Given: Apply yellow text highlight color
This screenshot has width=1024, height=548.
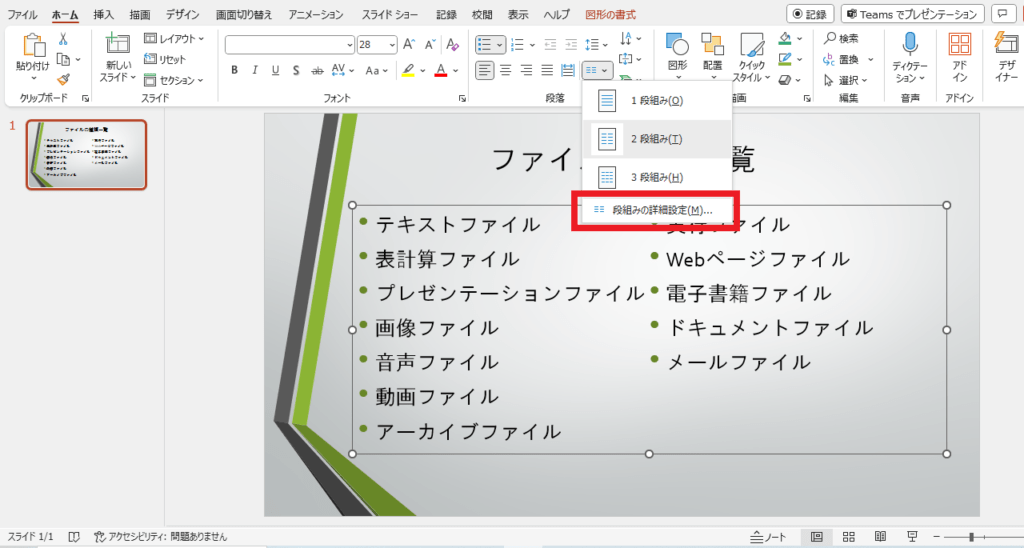Looking at the screenshot, I should (x=408, y=70).
